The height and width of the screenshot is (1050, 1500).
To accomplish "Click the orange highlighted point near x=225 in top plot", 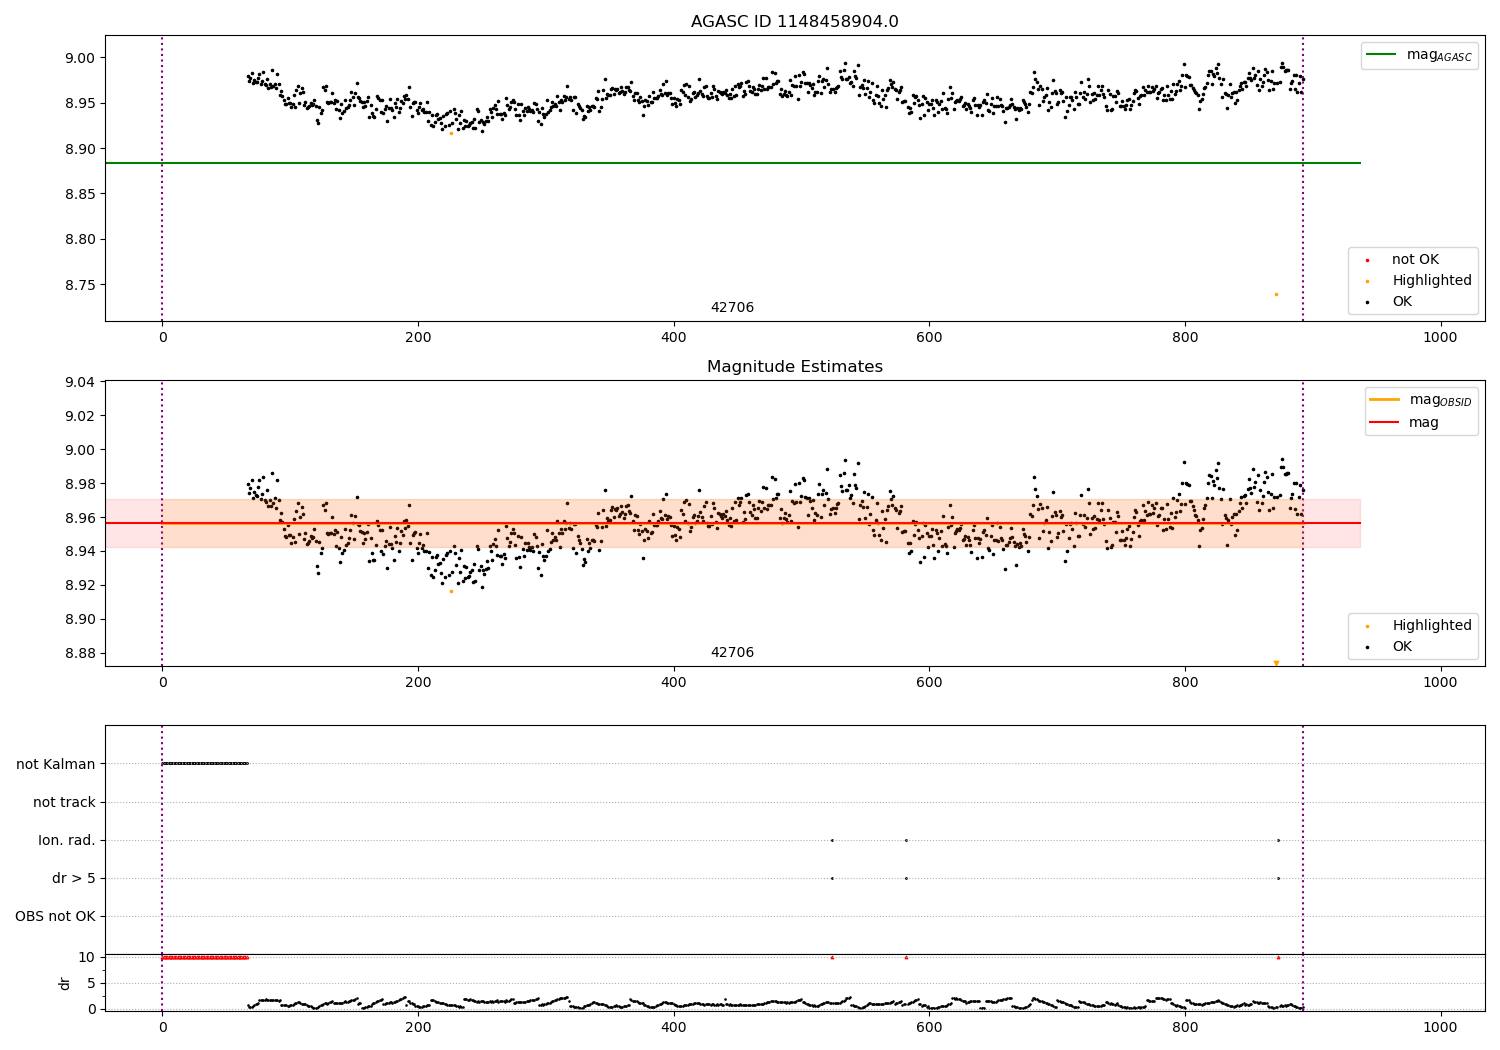I will pos(451,133).
